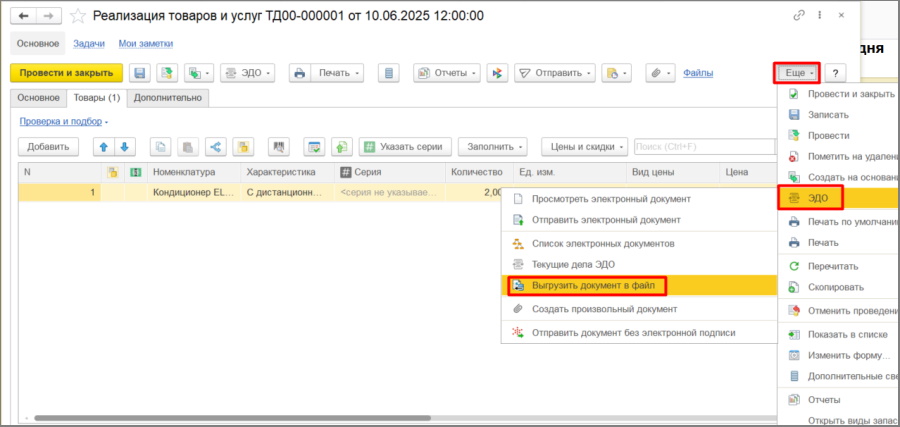This screenshot has height=427, width=900.
Task: Select Выгрузить документ в файл menu item
Action: [639, 285]
